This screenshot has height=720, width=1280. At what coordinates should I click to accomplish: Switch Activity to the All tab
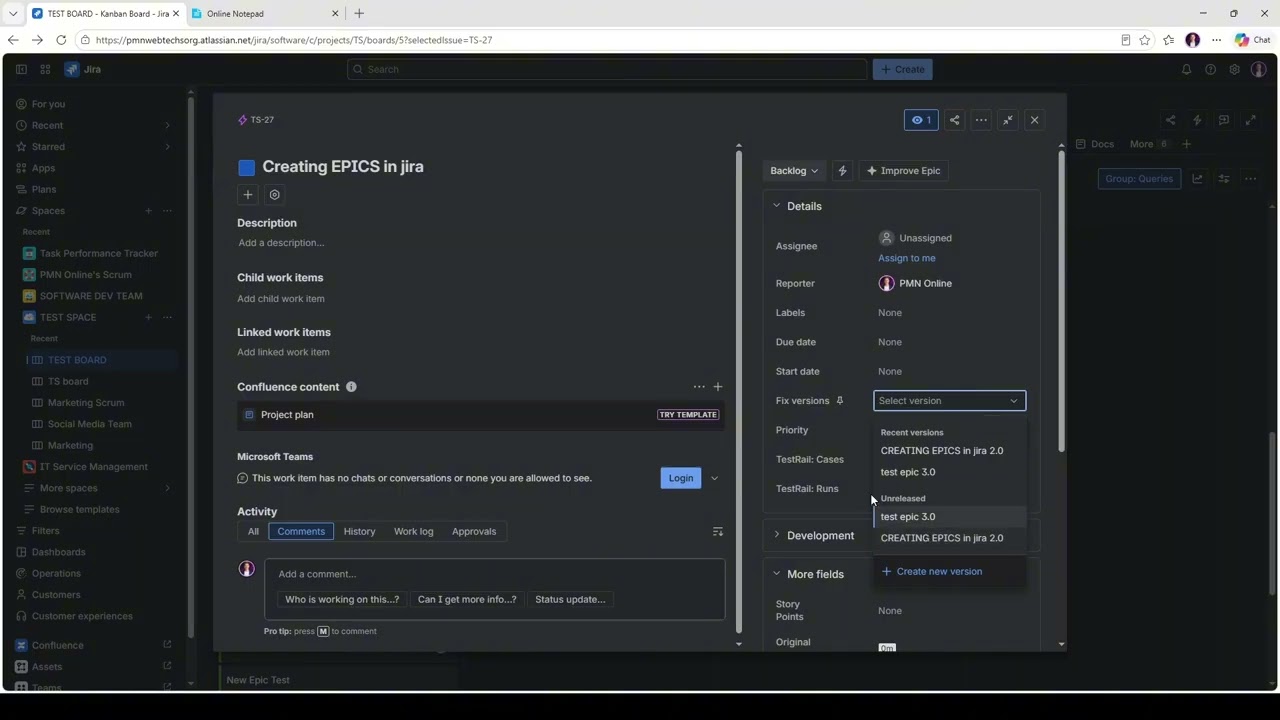click(253, 532)
